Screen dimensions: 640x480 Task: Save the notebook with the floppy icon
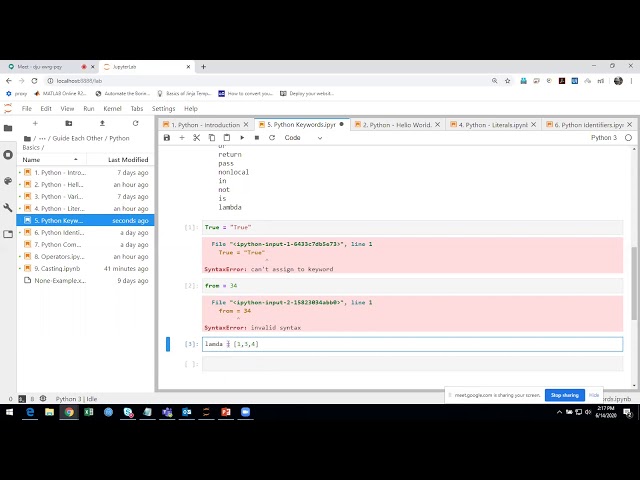click(167, 138)
